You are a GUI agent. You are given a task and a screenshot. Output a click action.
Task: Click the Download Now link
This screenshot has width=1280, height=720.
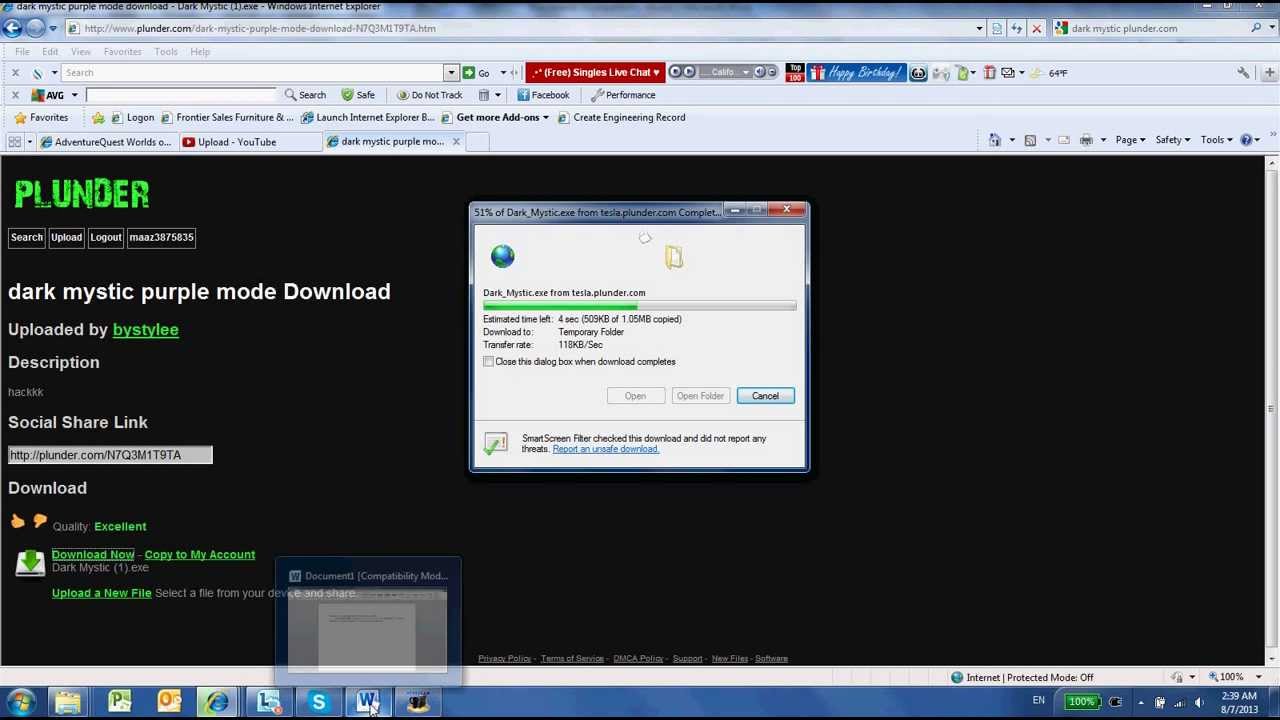(93, 554)
